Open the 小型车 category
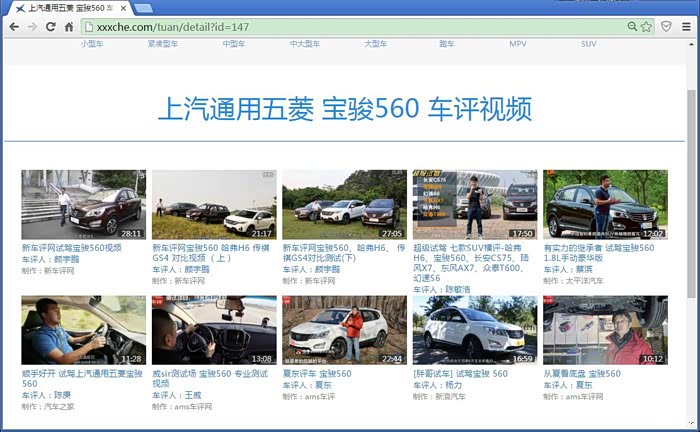This screenshot has width=700, height=432. pyautogui.click(x=92, y=44)
